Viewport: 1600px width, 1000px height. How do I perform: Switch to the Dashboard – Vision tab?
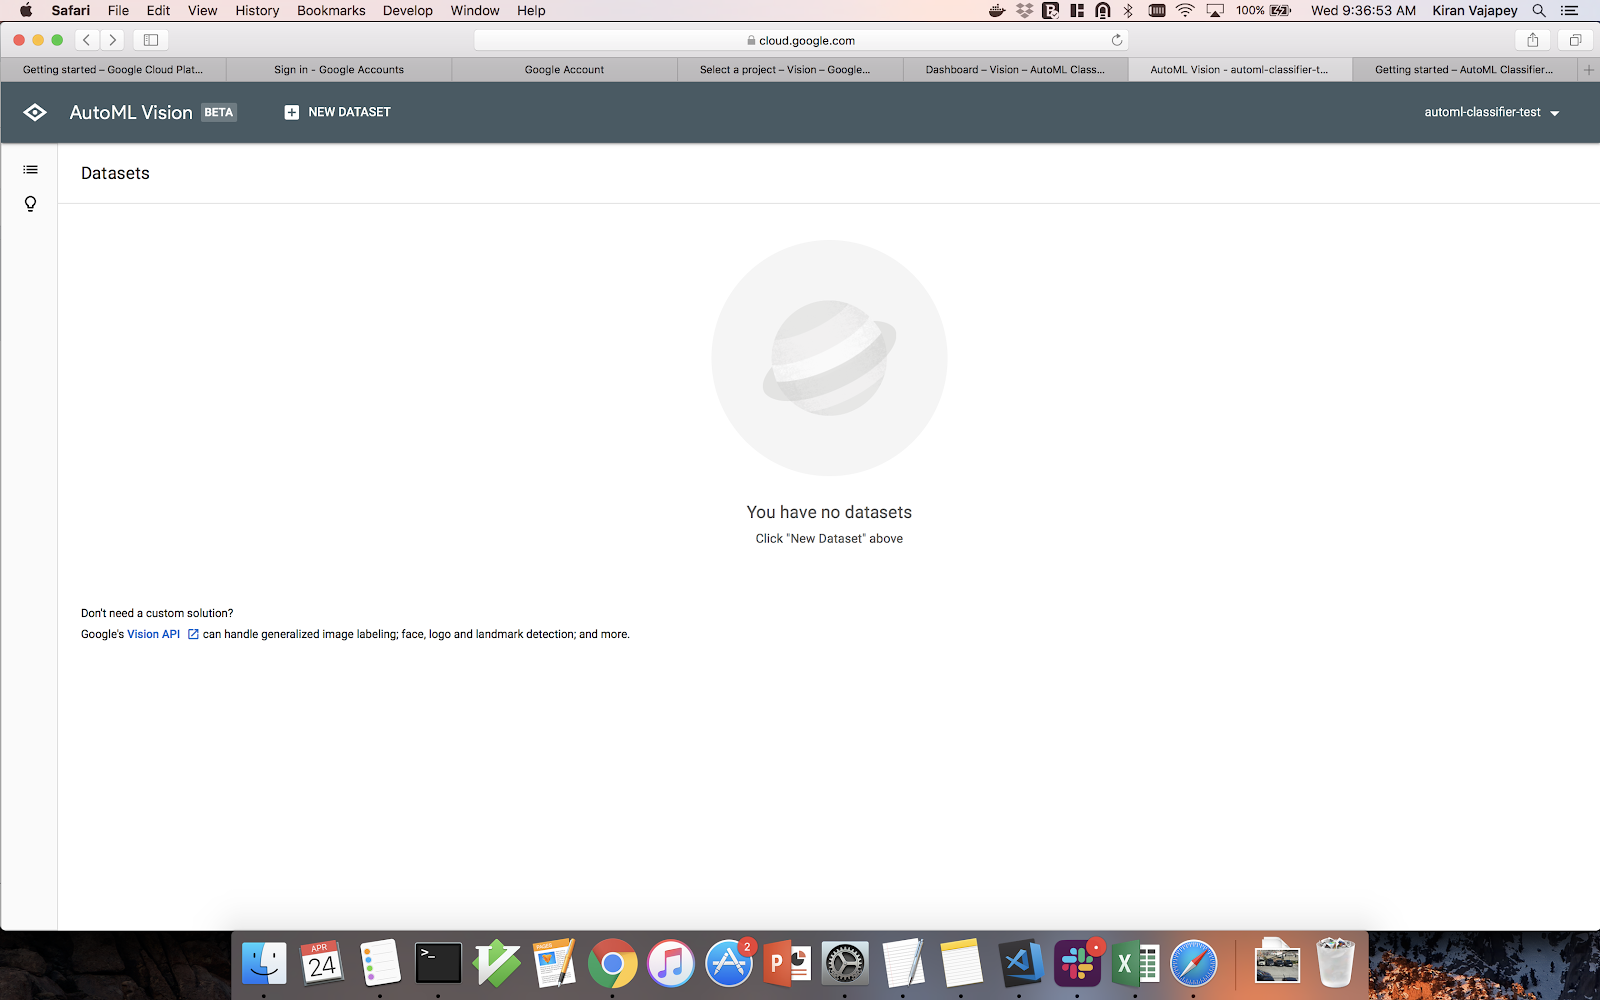pos(1014,70)
